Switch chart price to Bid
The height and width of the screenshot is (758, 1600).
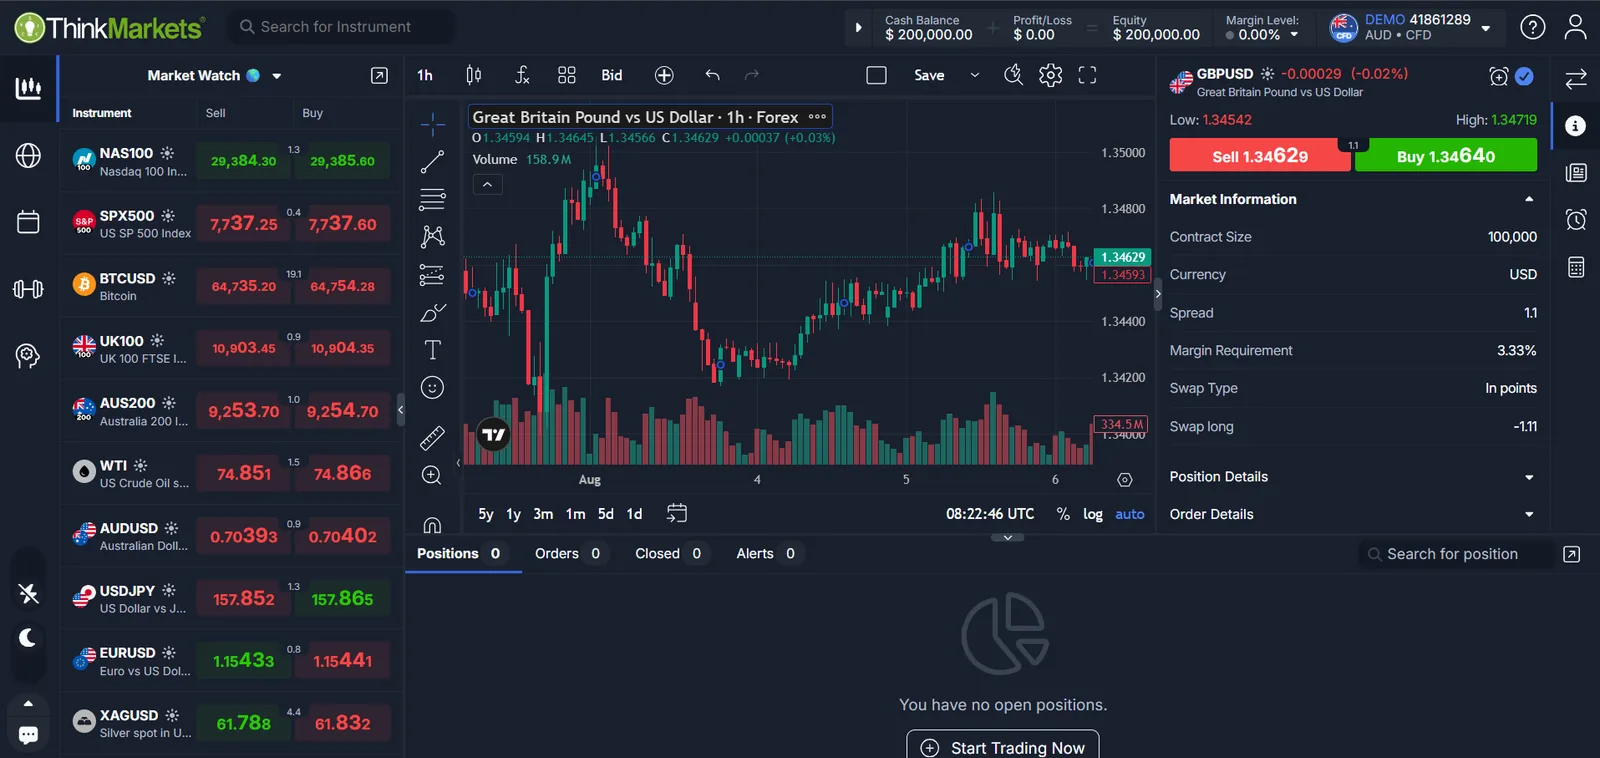point(612,75)
